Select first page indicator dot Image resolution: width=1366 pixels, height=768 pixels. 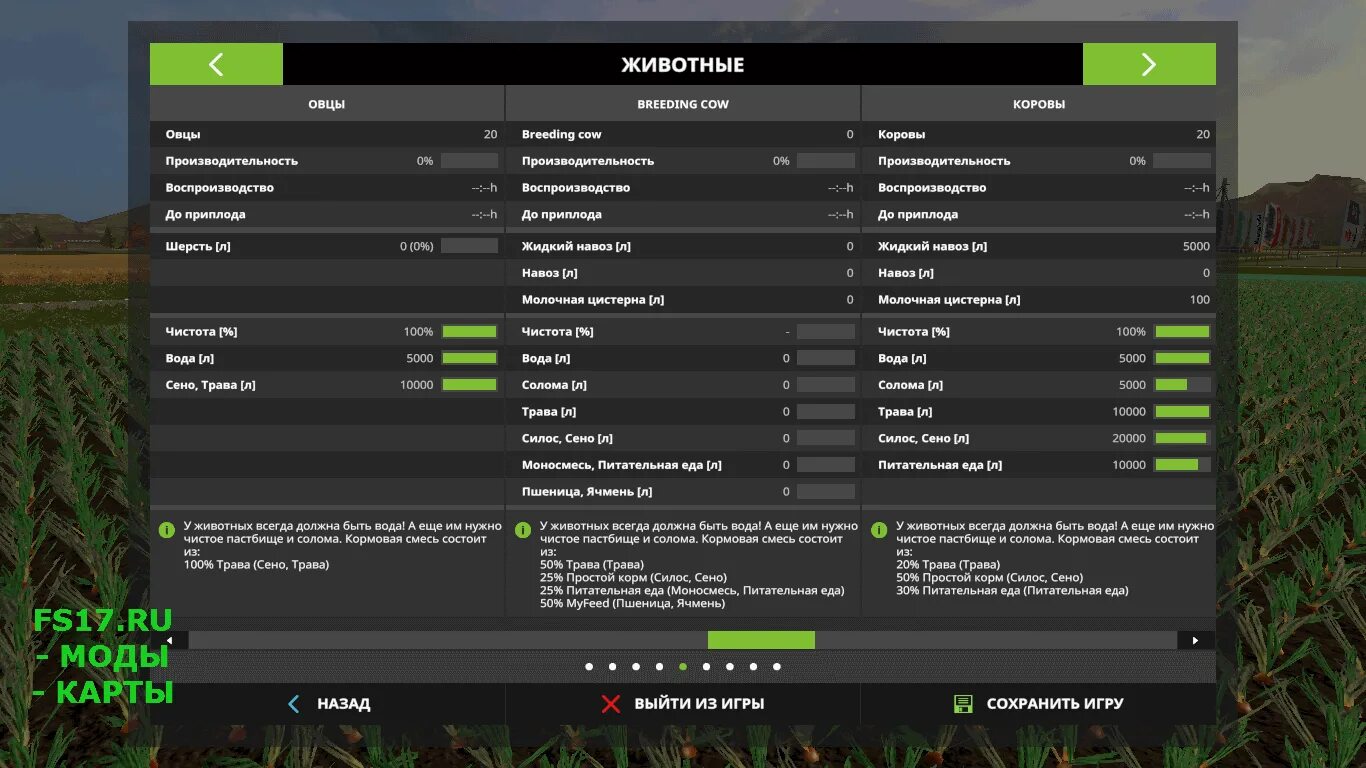[589, 666]
